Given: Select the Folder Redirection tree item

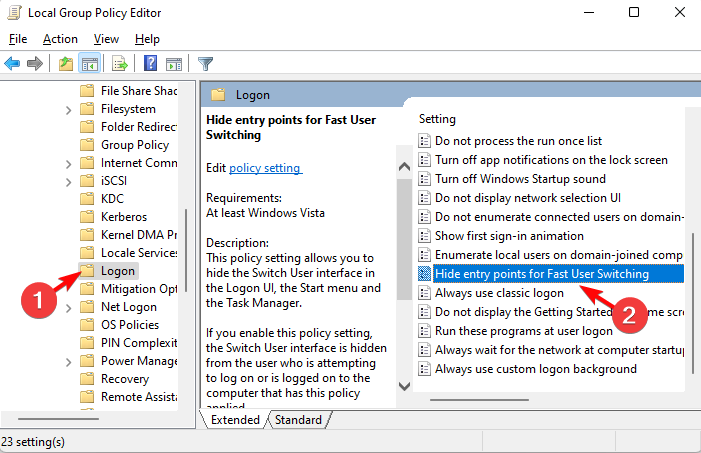Looking at the screenshot, I should pyautogui.click(x=139, y=127).
